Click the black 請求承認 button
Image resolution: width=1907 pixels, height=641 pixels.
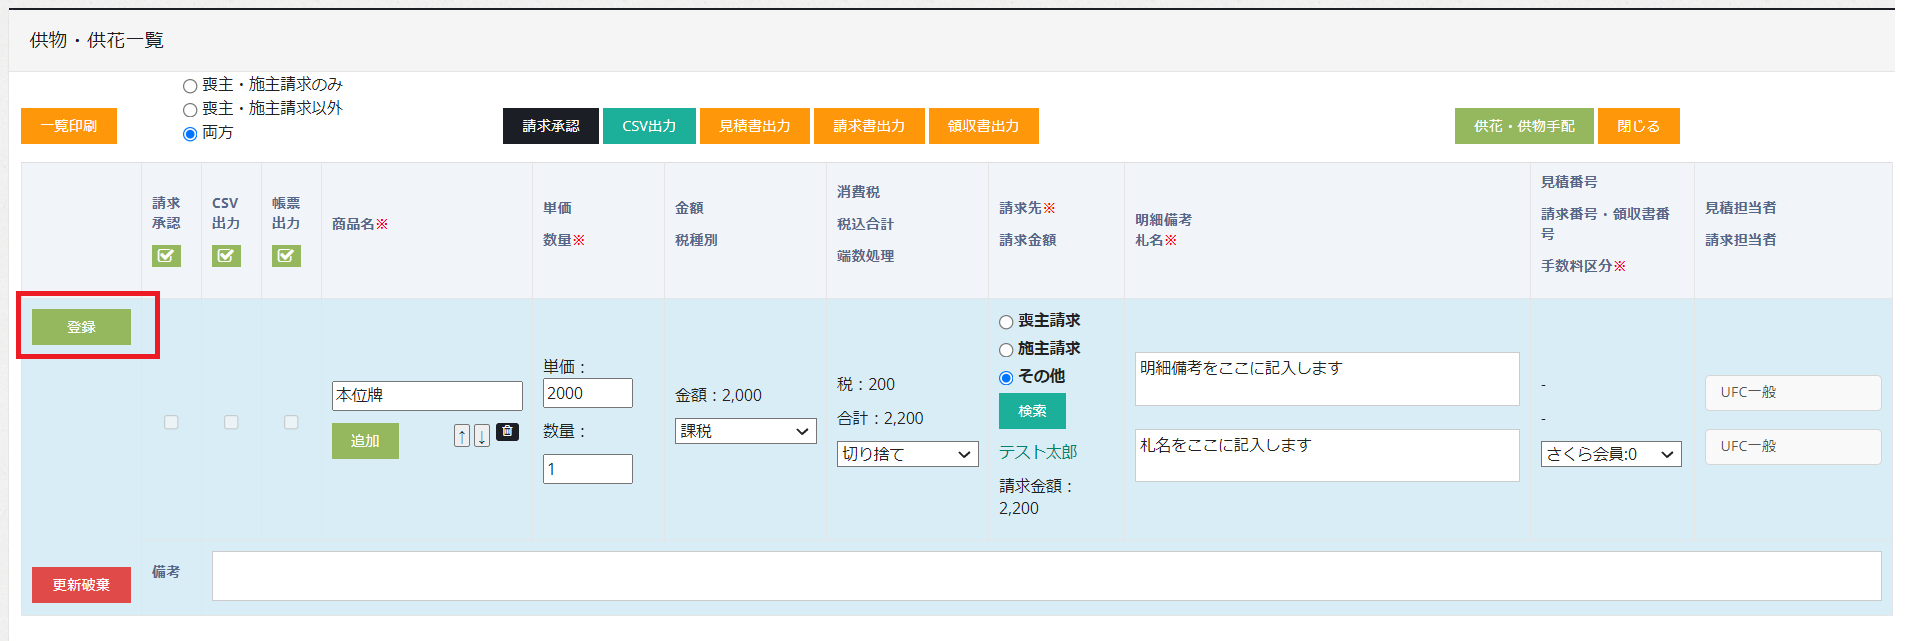550,126
